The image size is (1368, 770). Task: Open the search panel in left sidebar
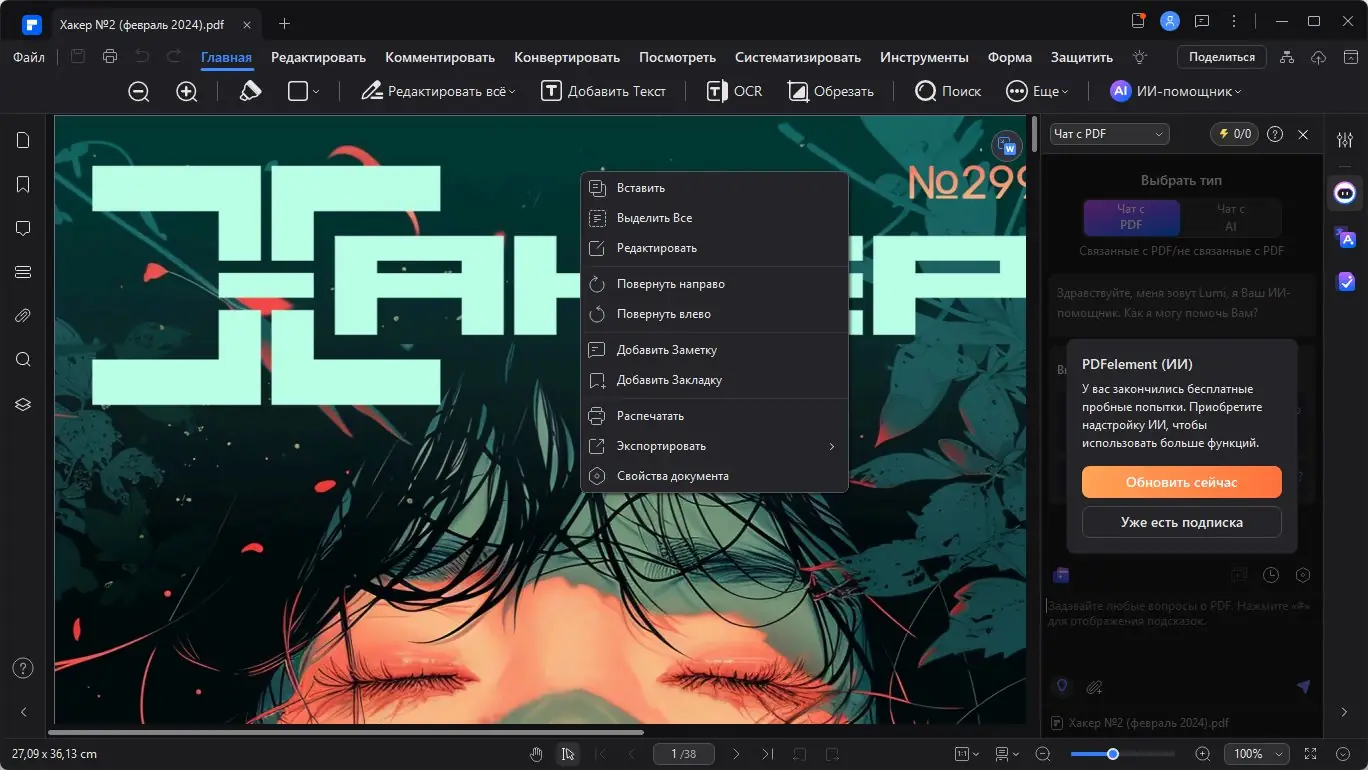[23, 360]
